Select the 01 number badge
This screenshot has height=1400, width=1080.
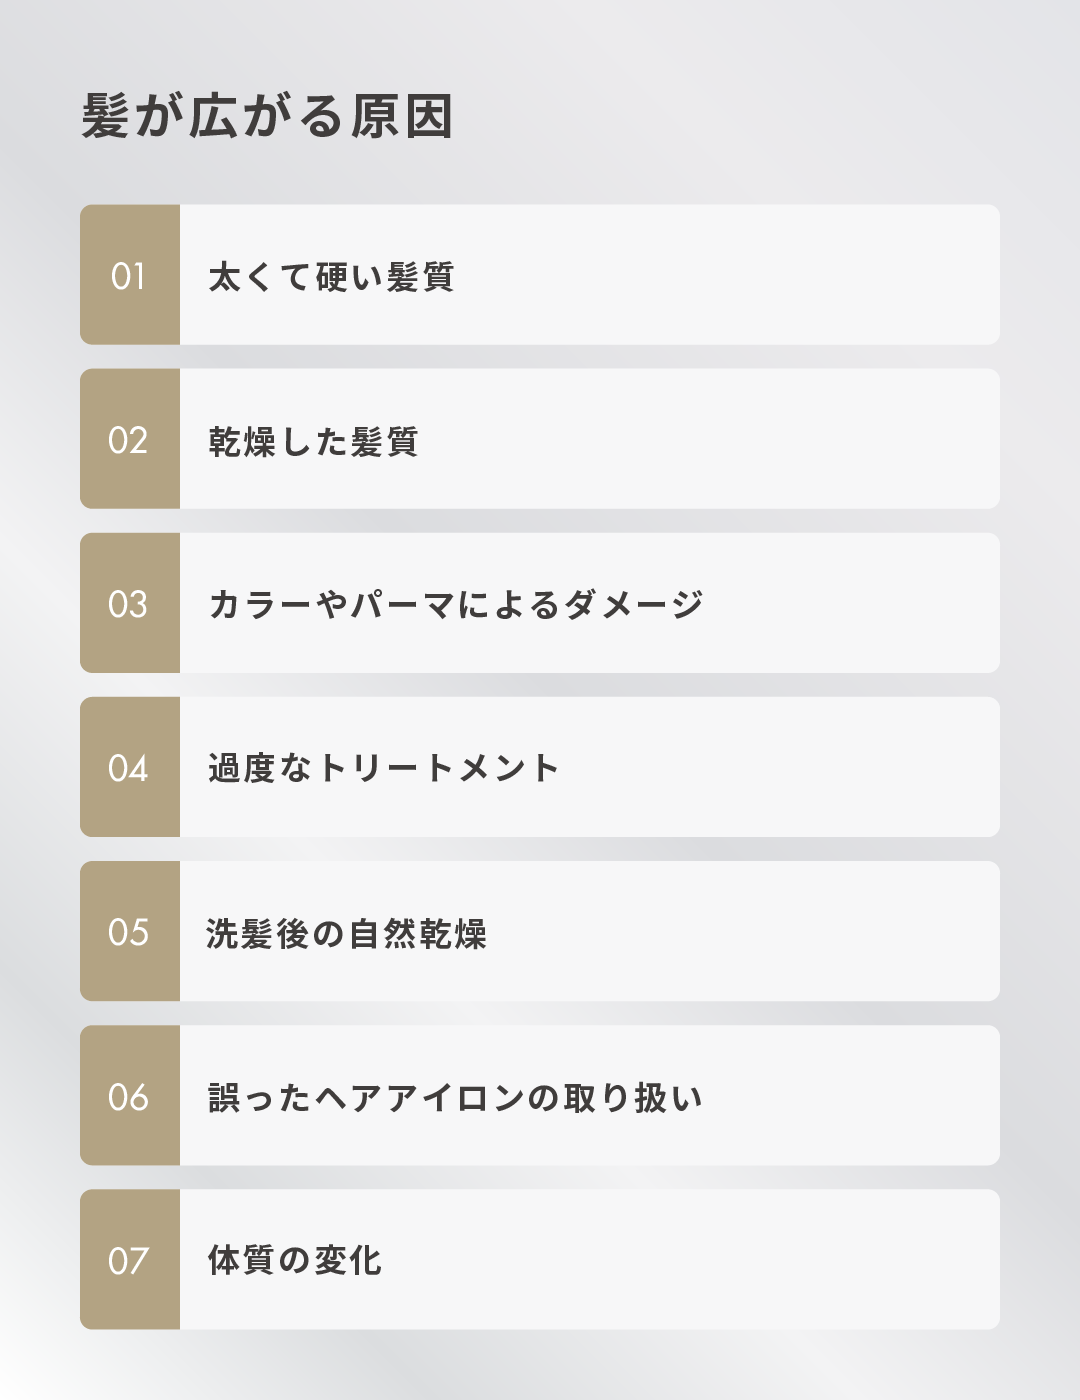click(x=129, y=276)
